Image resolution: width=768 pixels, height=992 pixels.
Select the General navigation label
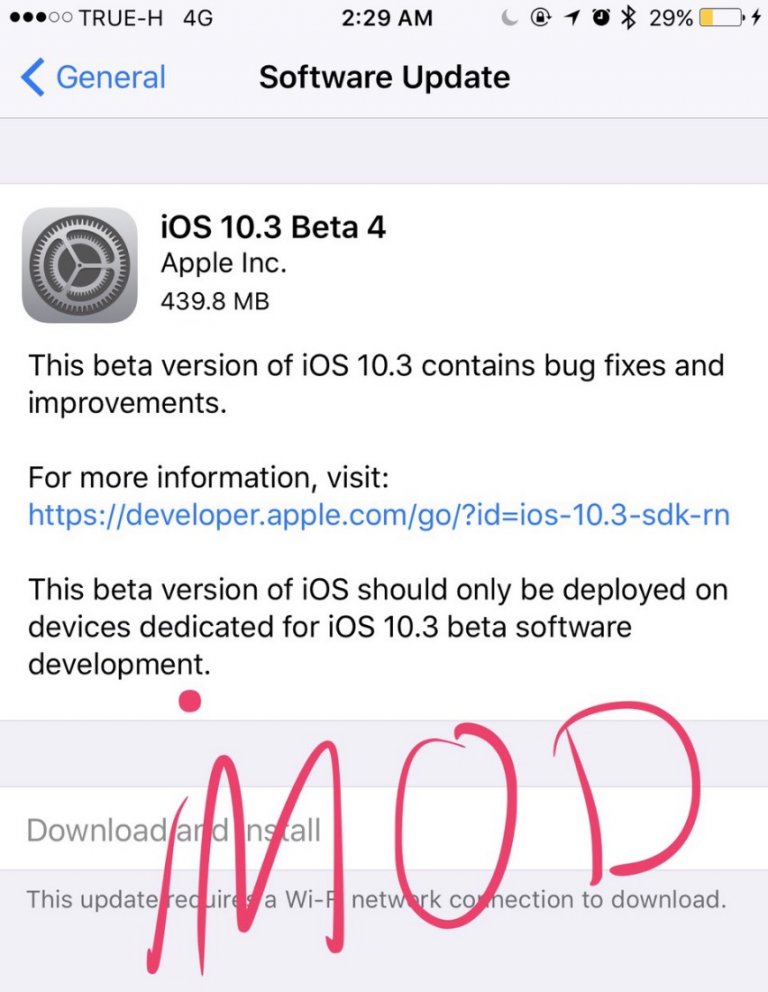[110, 77]
